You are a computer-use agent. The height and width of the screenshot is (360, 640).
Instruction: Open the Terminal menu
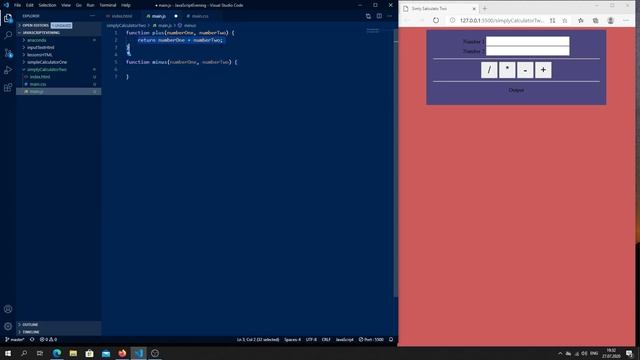coord(108,5)
